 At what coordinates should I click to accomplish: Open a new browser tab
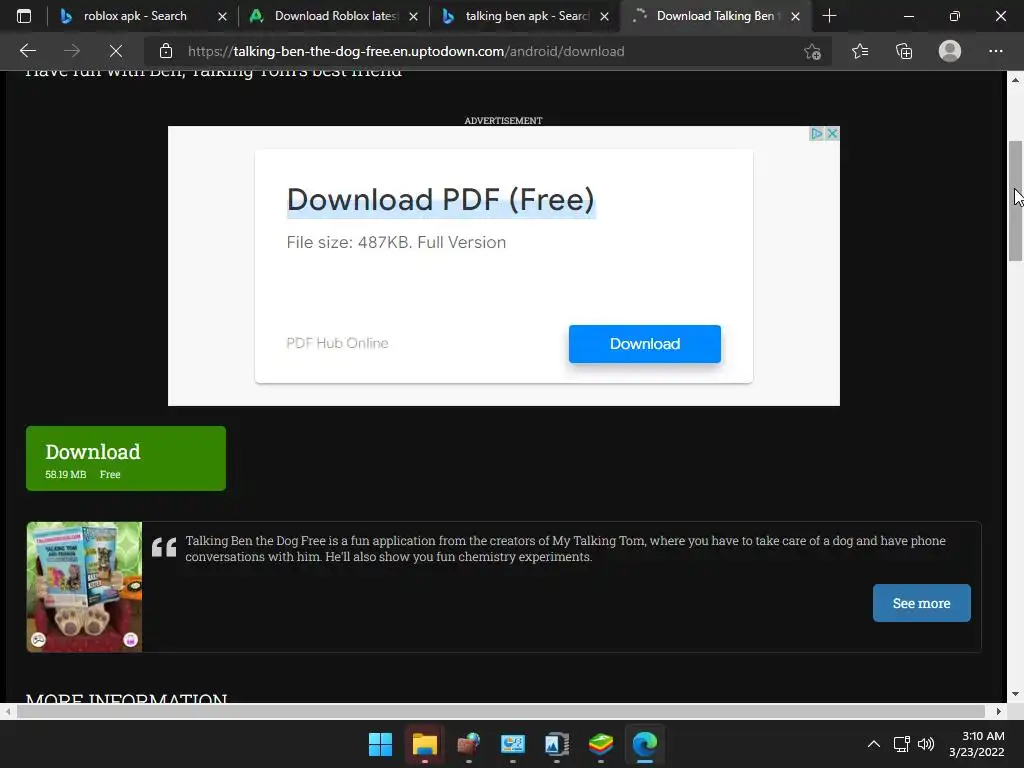(x=829, y=16)
